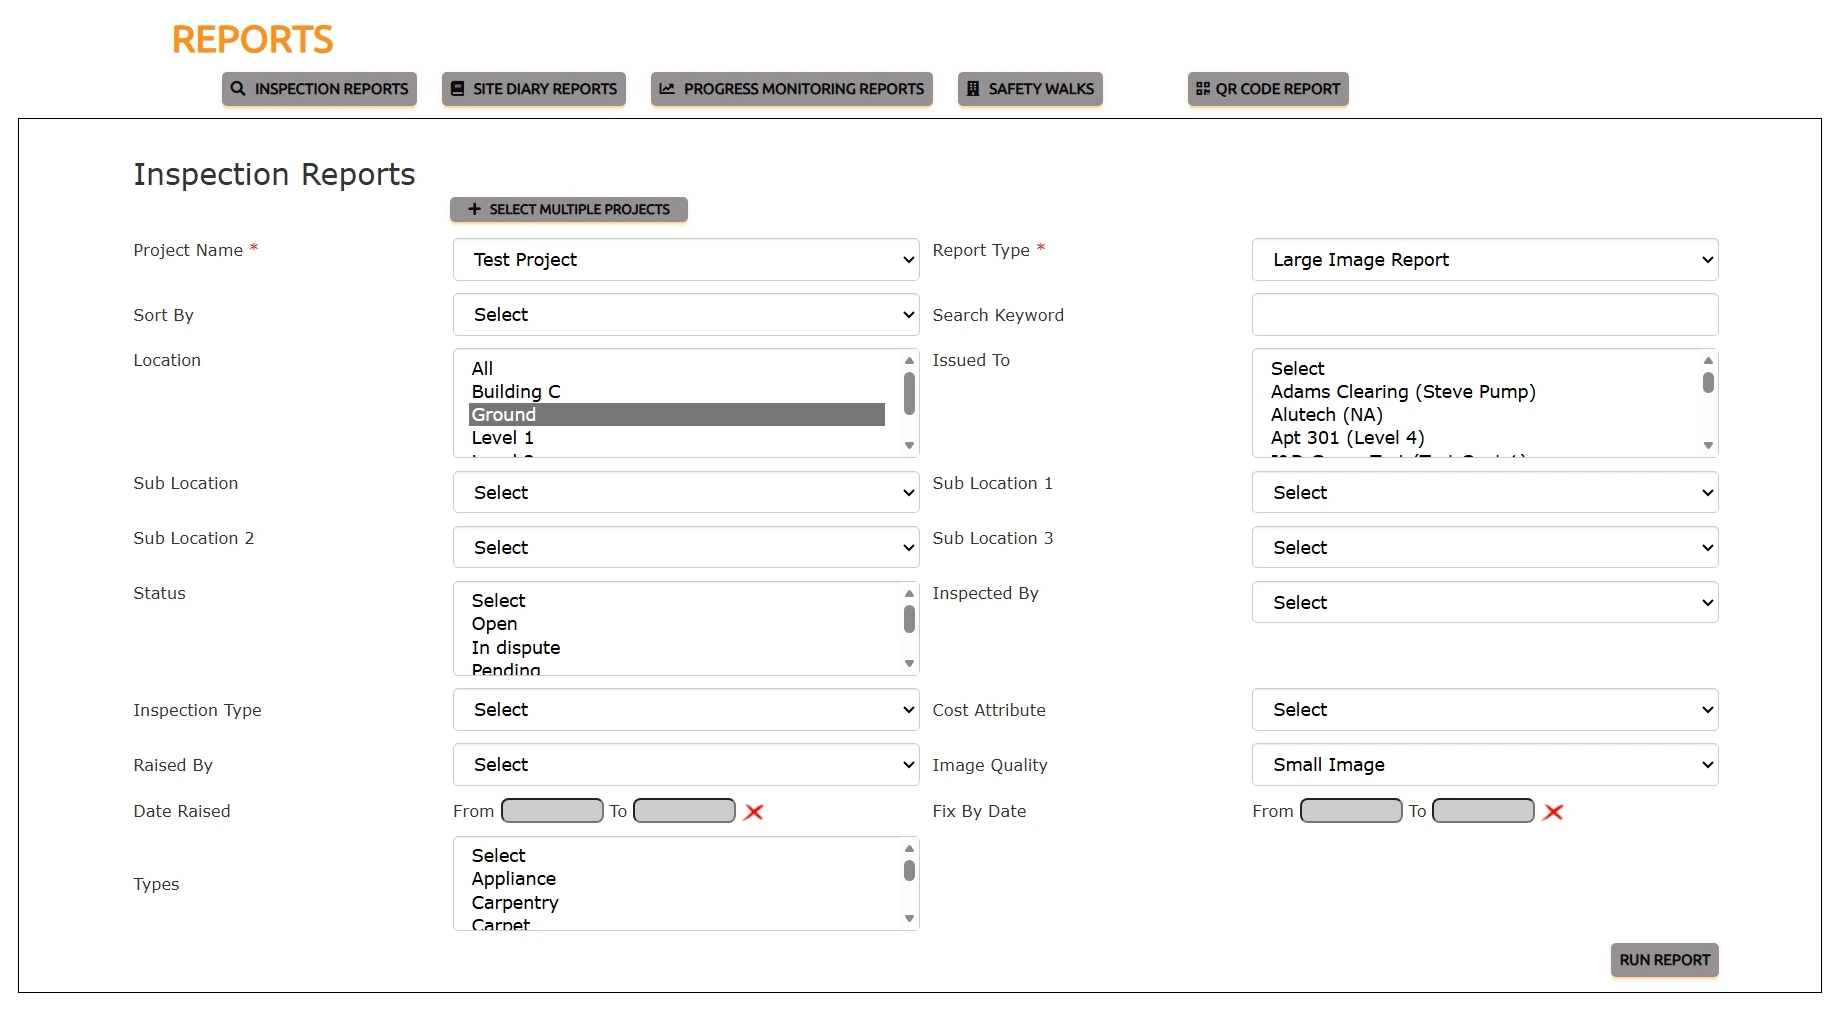The image size is (1835, 1011).
Task: Select 'Carpentry' in the Types list
Action: point(677,903)
